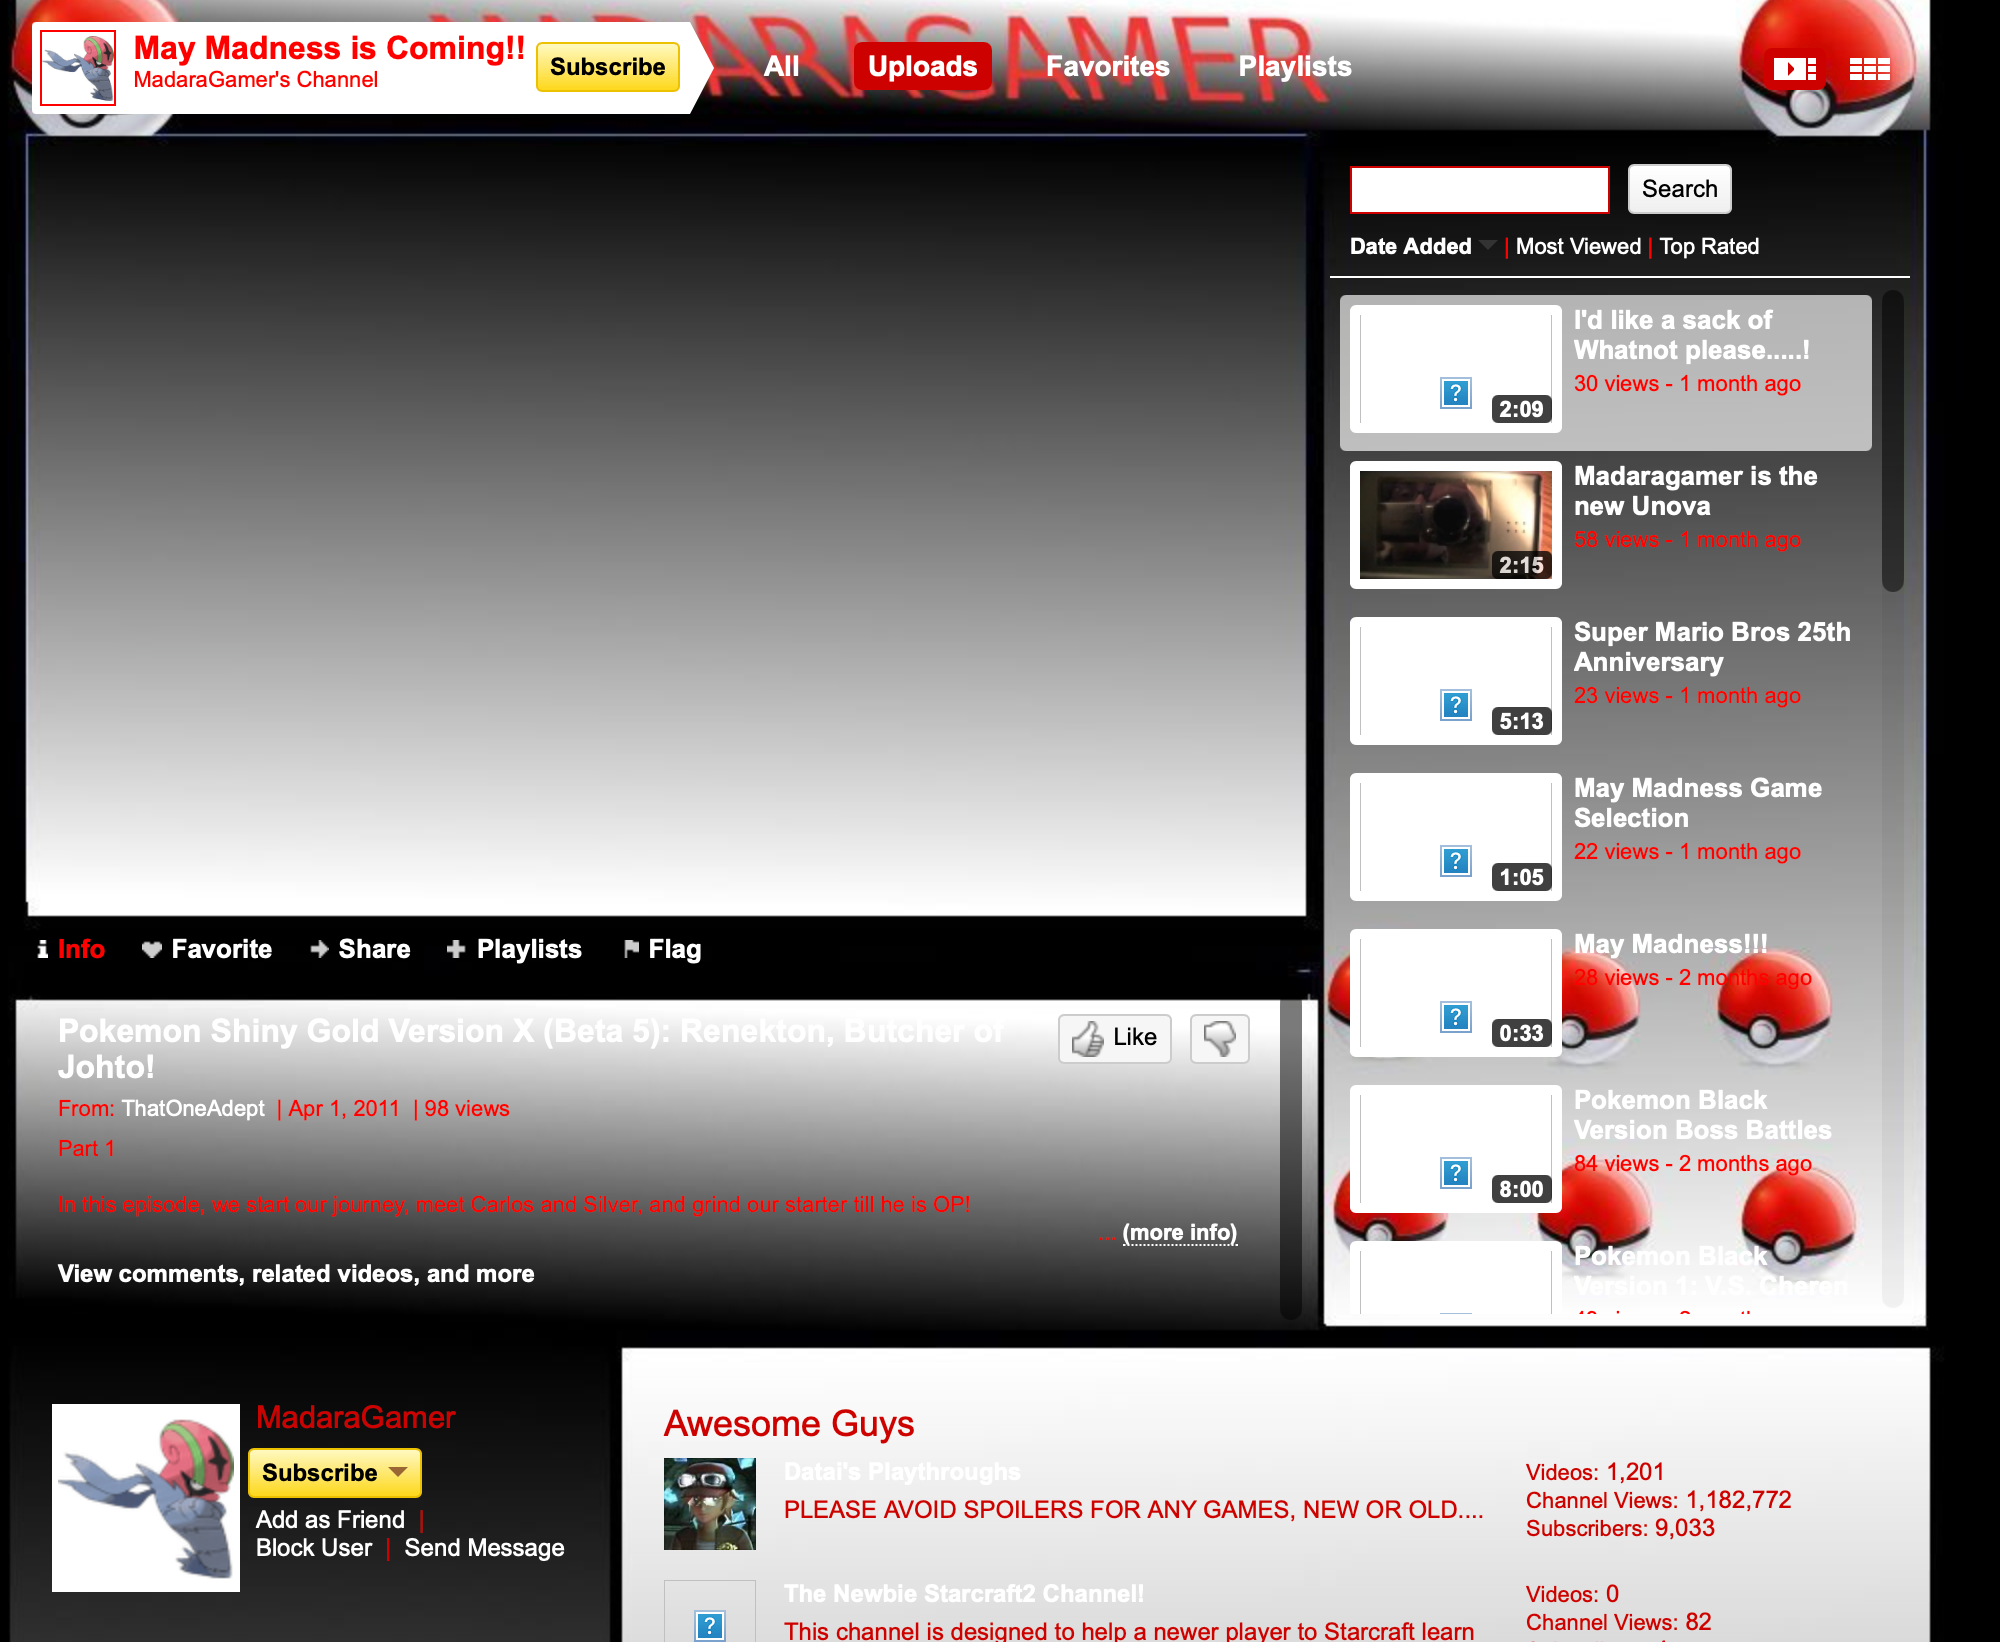Click the Favorite heart icon

click(152, 949)
